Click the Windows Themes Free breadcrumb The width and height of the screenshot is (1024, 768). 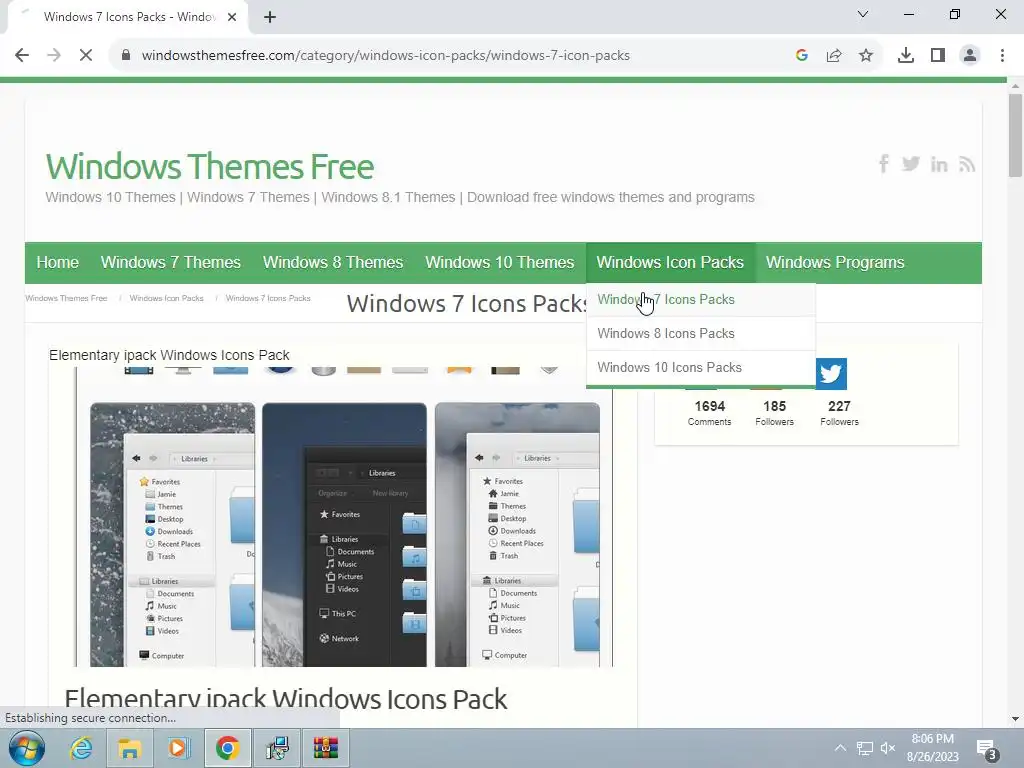pos(66,298)
